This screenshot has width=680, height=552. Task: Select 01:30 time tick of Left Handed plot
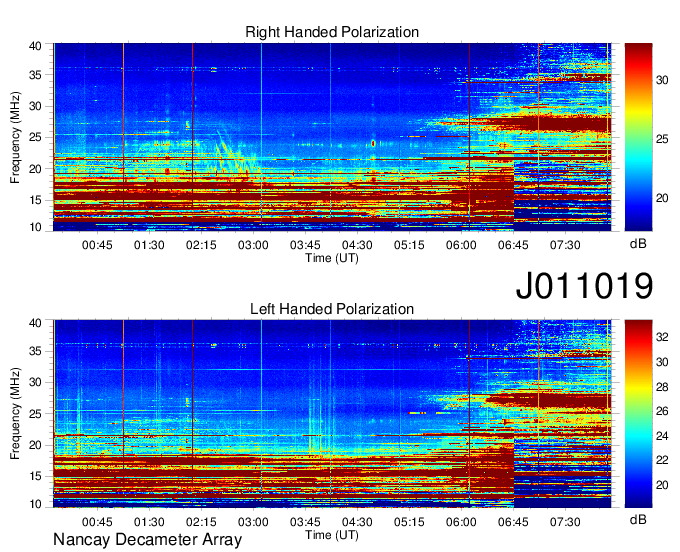coord(149,522)
